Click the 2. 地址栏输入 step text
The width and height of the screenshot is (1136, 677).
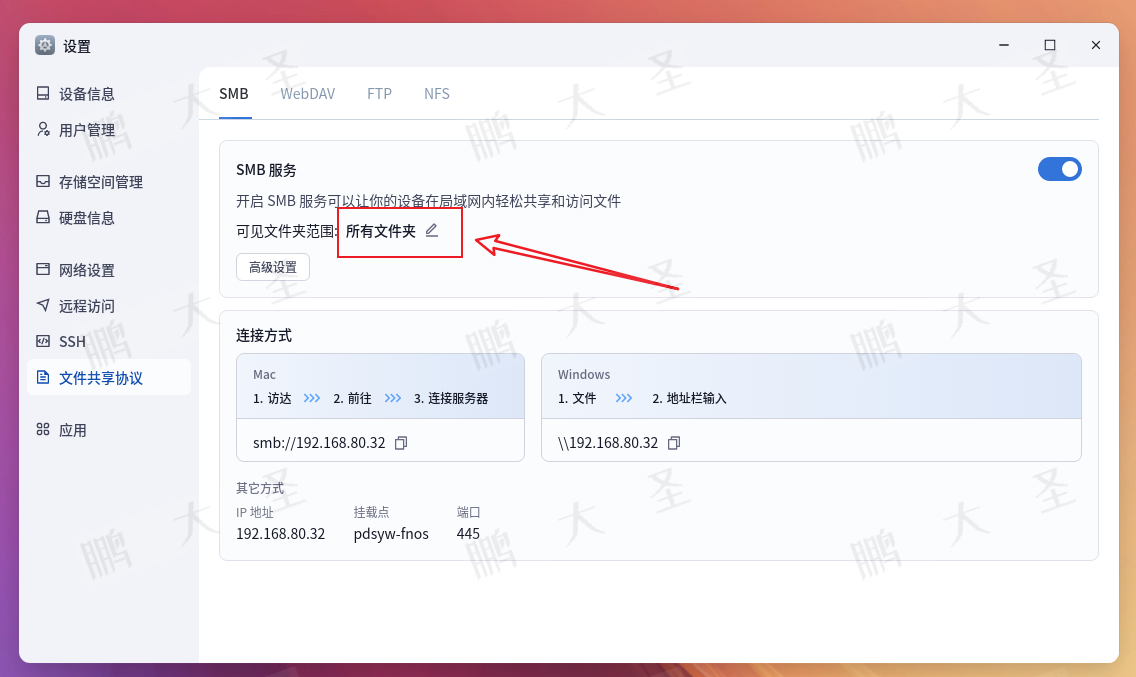pyautogui.click(x=689, y=399)
